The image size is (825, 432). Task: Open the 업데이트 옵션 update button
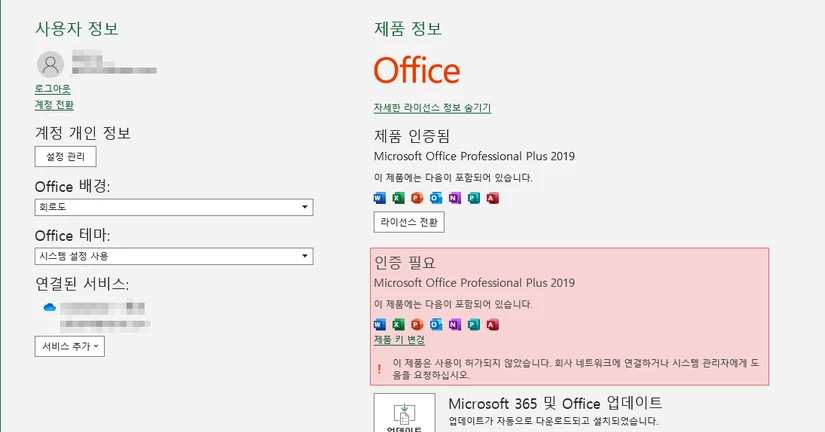click(x=405, y=414)
